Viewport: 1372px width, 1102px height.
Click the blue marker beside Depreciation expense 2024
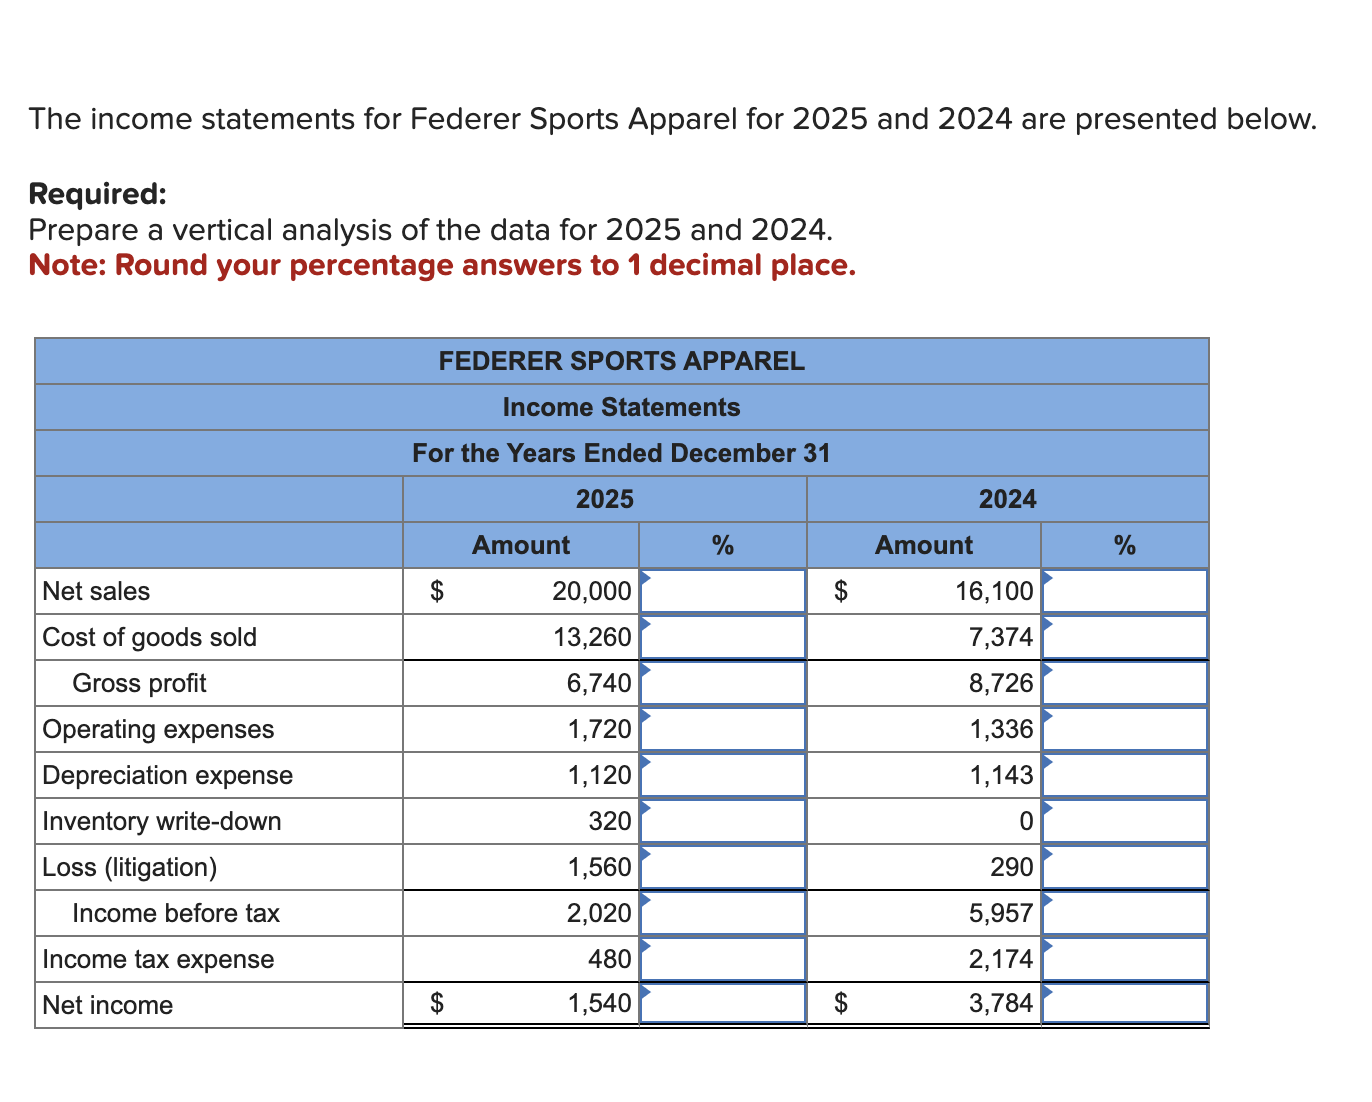click(1049, 764)
